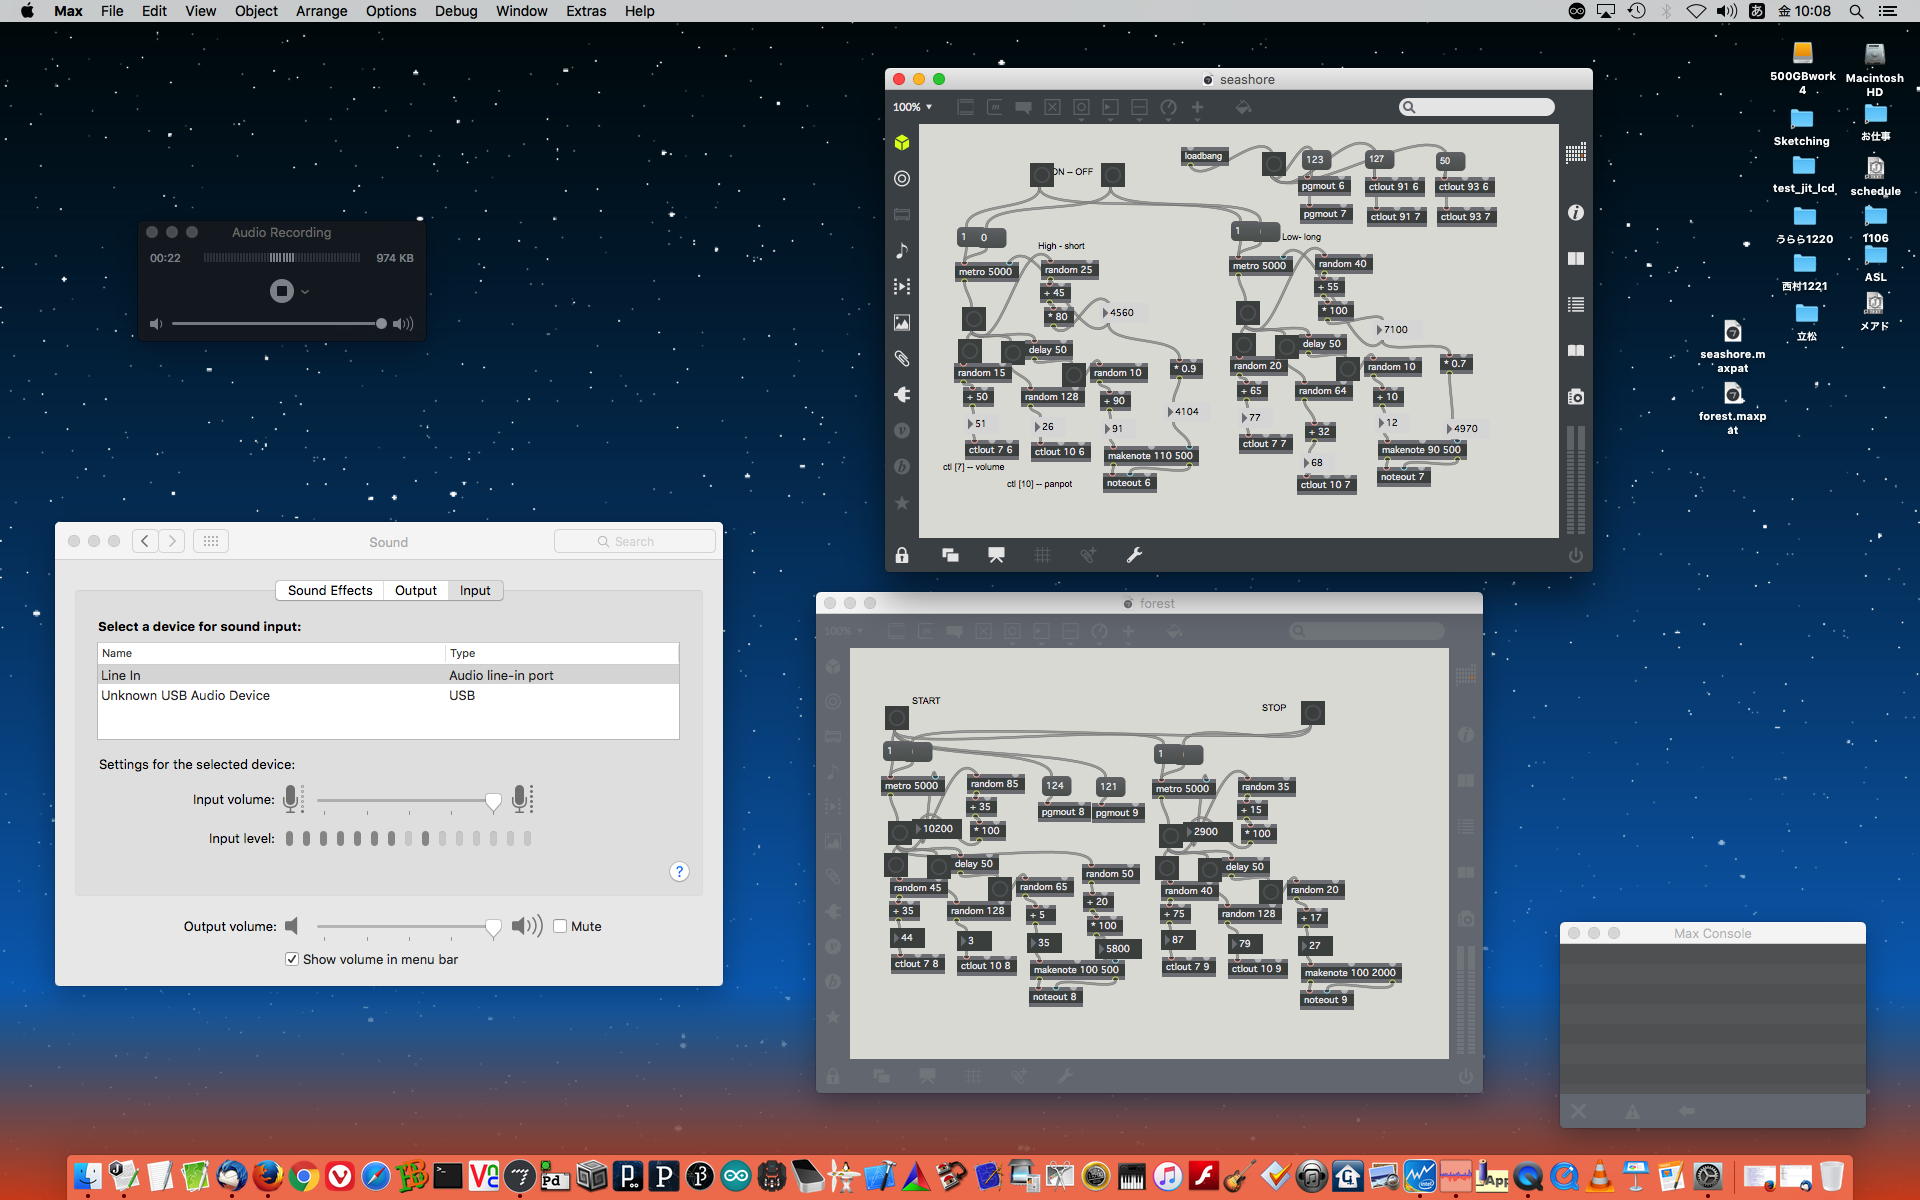Viewport: 1920px width, 1200px height.
Task: Click the lock icon in seashore patcher
Action: pos(902,555)
